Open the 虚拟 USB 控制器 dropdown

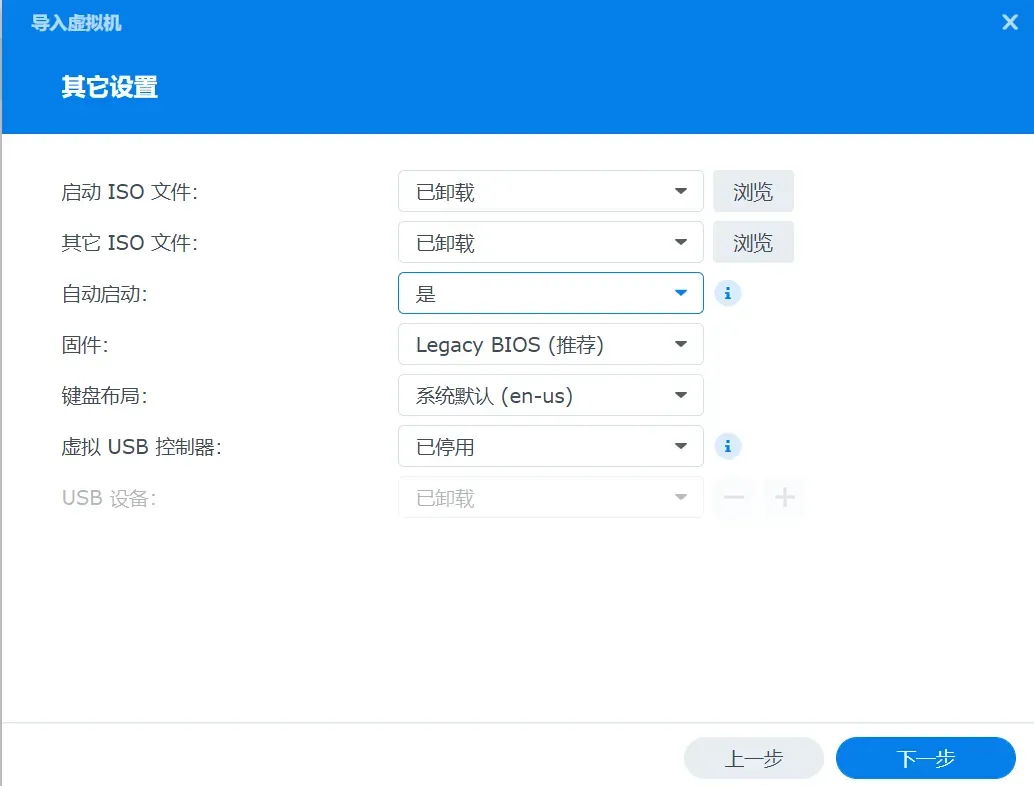[551, 446]
